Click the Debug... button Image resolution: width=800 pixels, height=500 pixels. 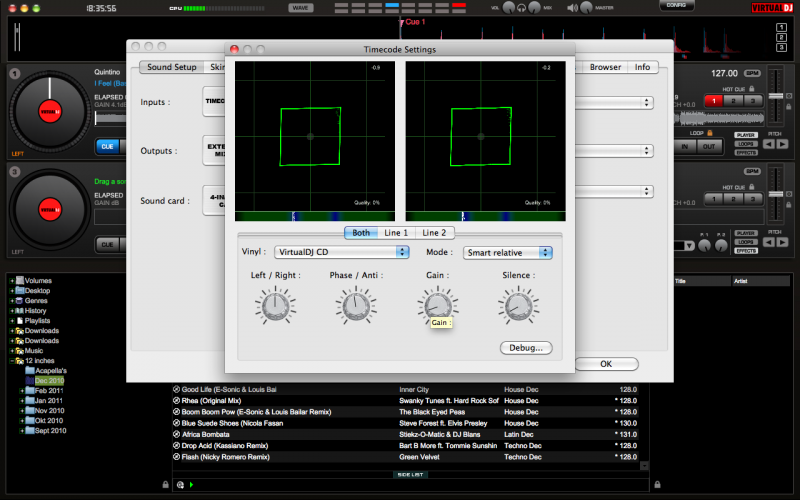526,348
